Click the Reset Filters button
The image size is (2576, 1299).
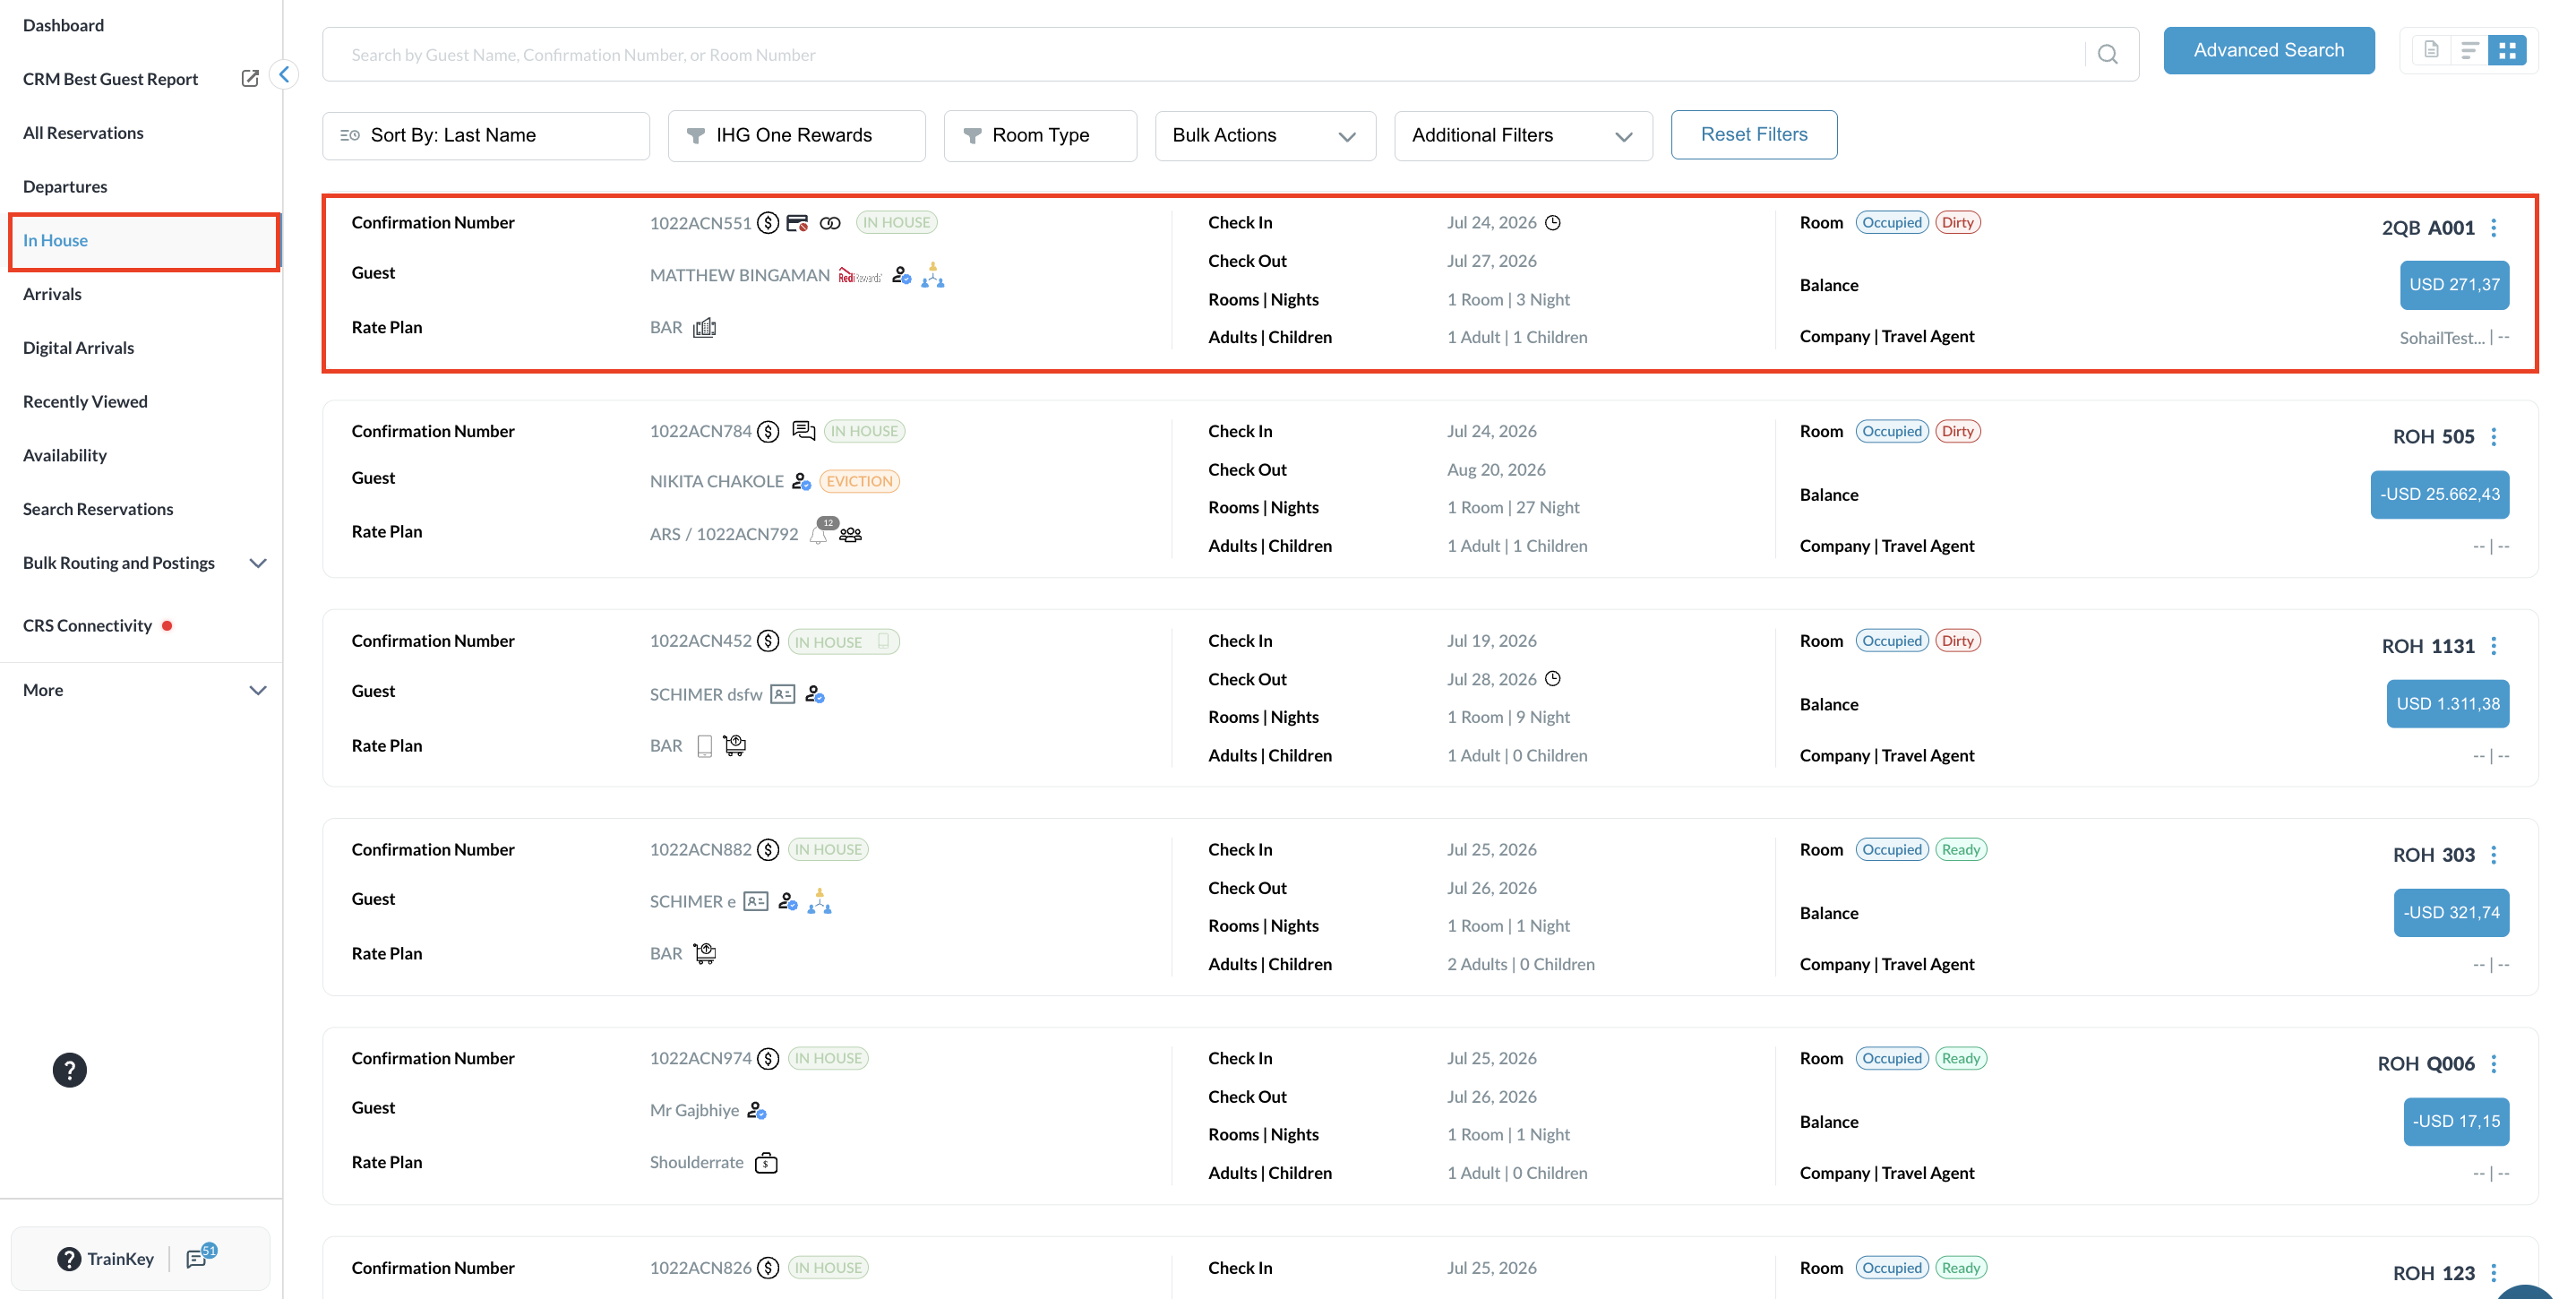[1754, 135]
